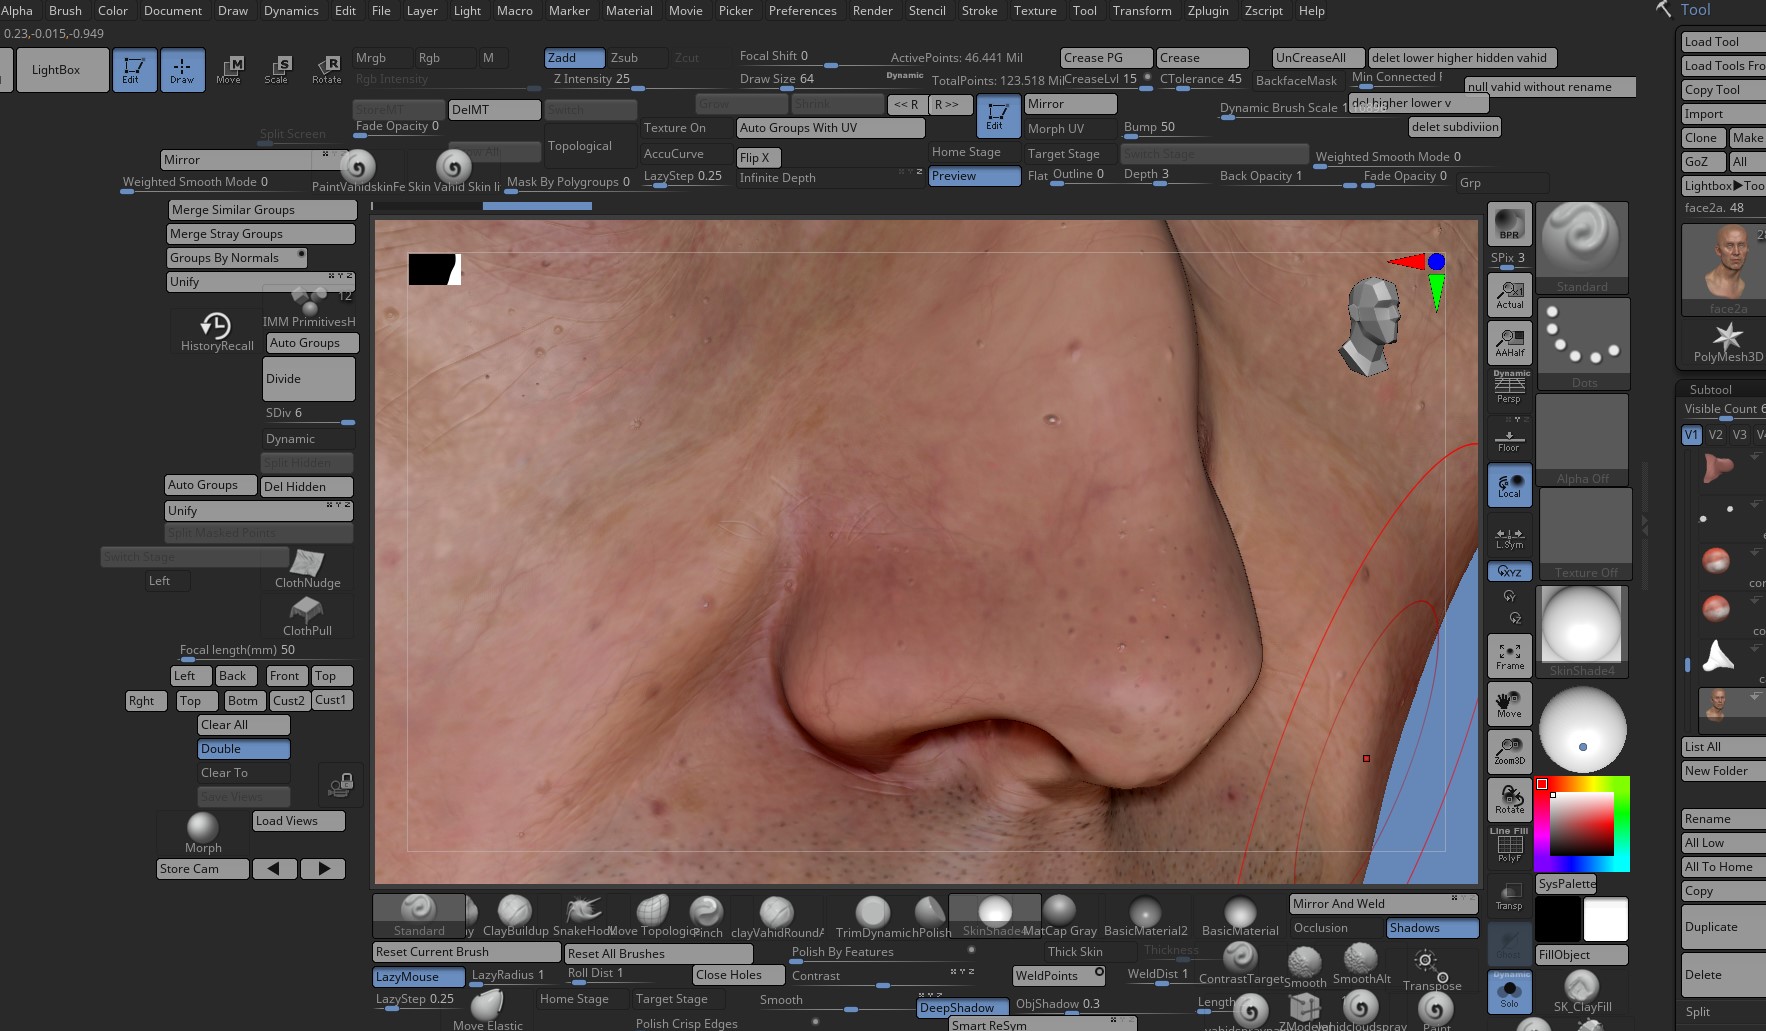The image size is (1766, 1031).
Task: Click the Floor grid icon
Action: (1509, 438)
